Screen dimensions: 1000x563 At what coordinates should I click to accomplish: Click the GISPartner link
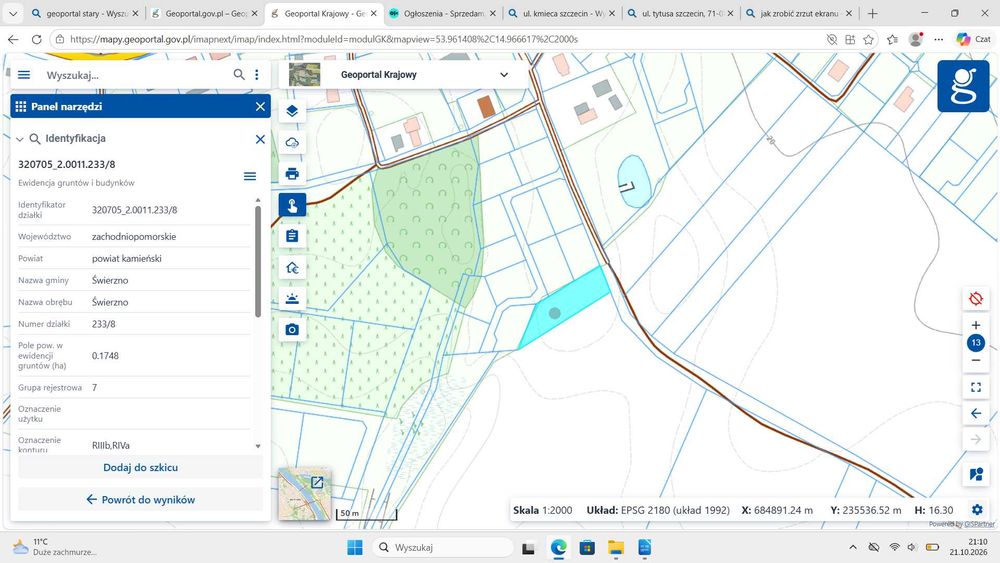pyautogui.click(x=979, y=524)
